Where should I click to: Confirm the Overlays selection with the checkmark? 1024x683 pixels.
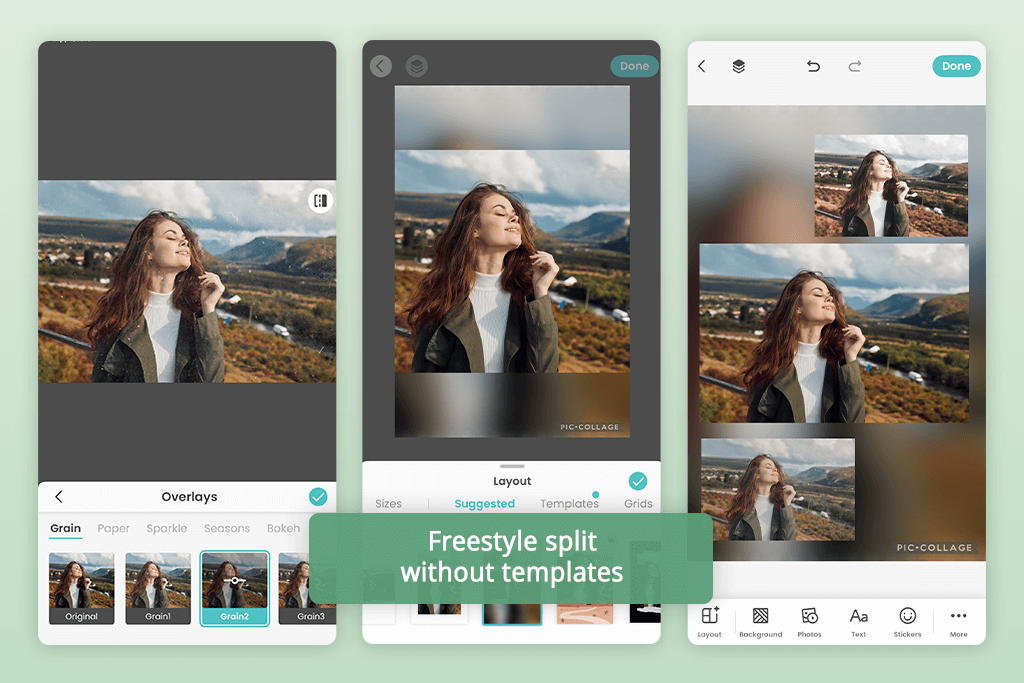click(318, 497)
